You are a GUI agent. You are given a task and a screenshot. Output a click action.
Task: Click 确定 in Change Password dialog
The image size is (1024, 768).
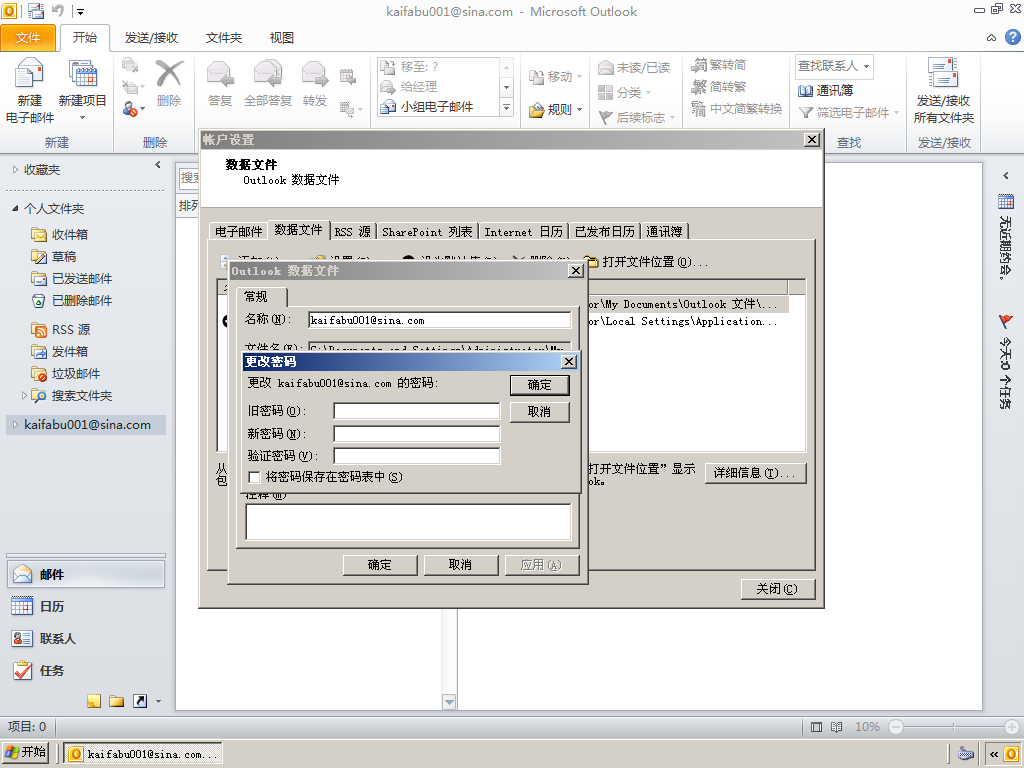pyautogui.click(x=539, y=385)
